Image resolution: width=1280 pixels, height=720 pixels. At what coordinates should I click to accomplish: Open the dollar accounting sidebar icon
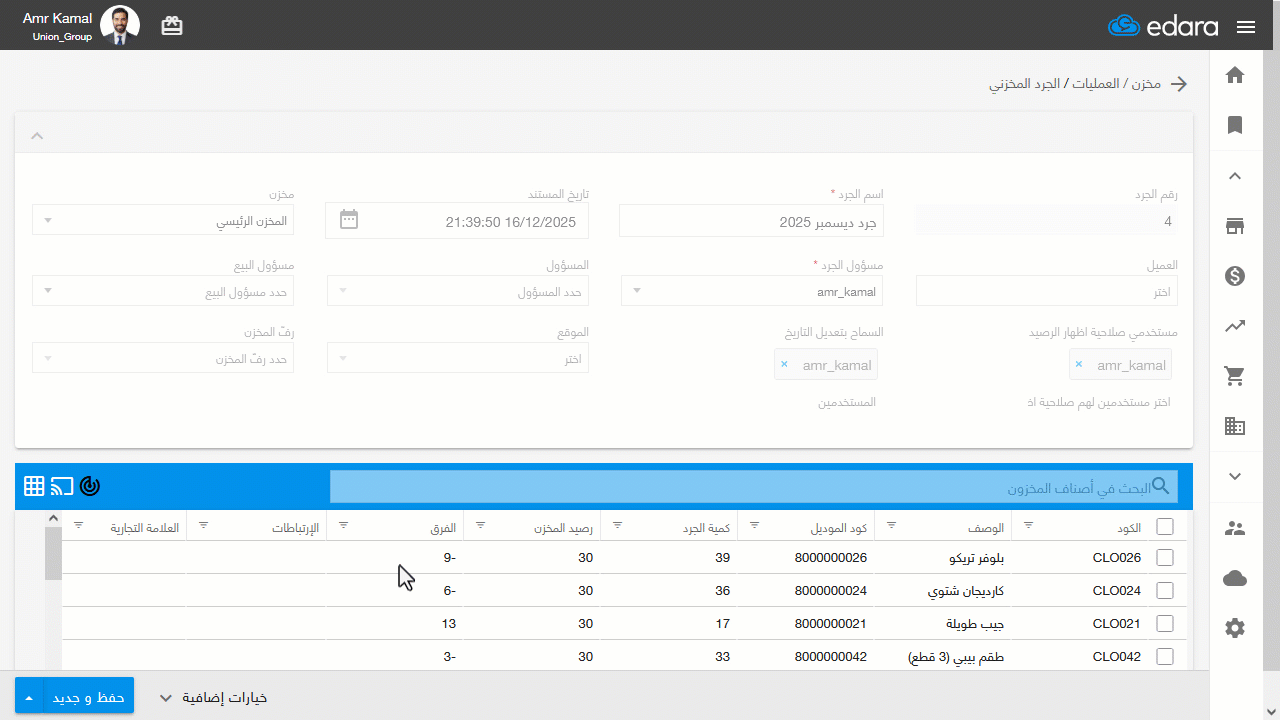point(1235,276)
